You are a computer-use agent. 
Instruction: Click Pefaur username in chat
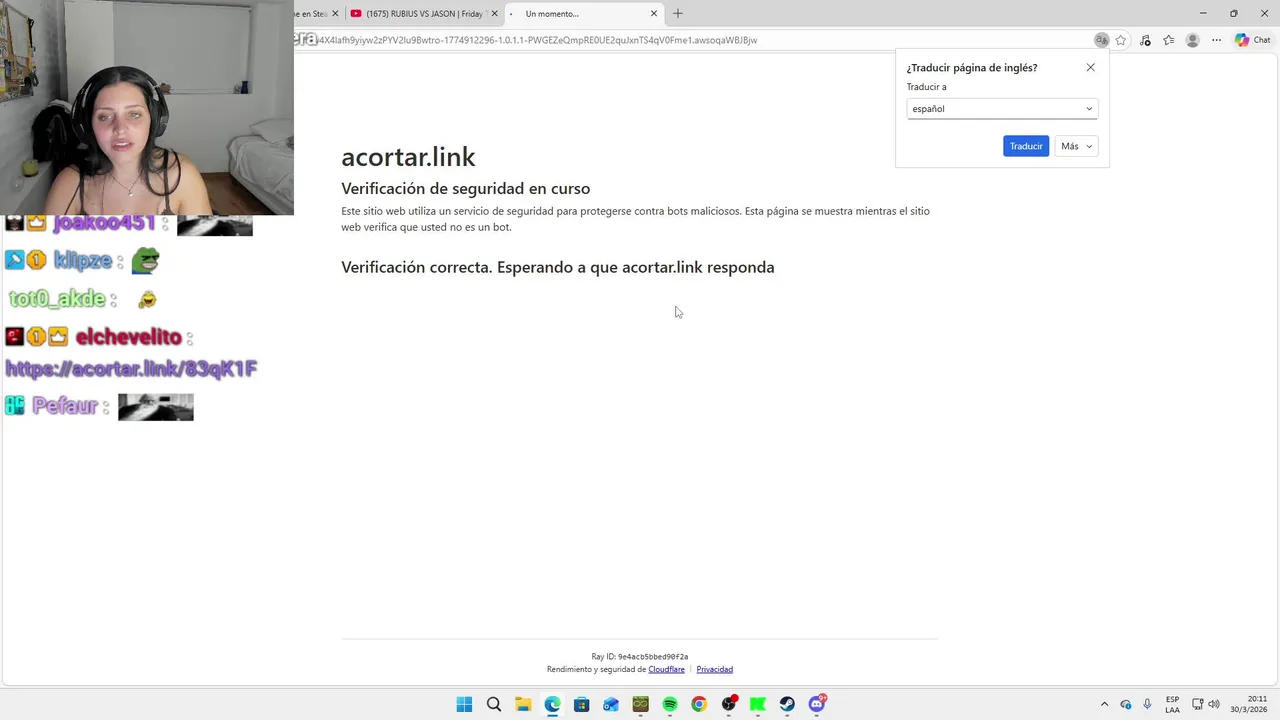point(65,405)
